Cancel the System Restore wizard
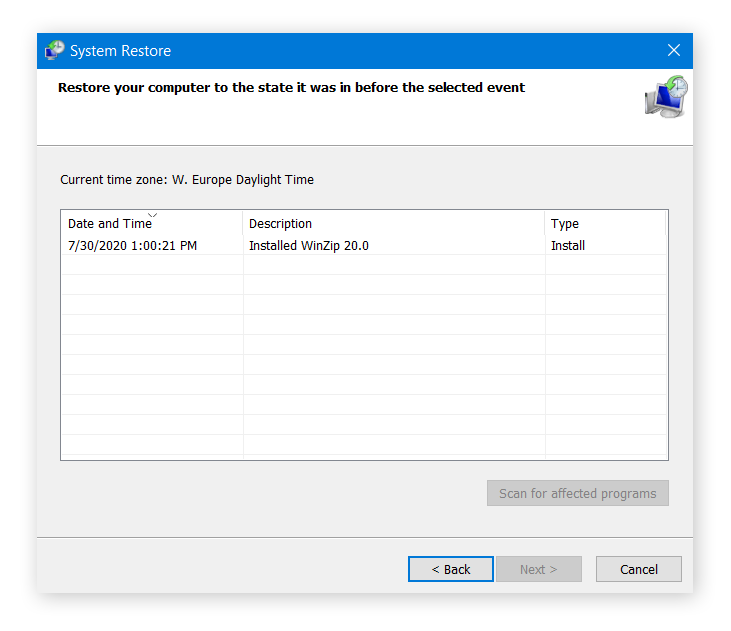Viewport: 731px width, 631px height. click(x=639, y=569)
